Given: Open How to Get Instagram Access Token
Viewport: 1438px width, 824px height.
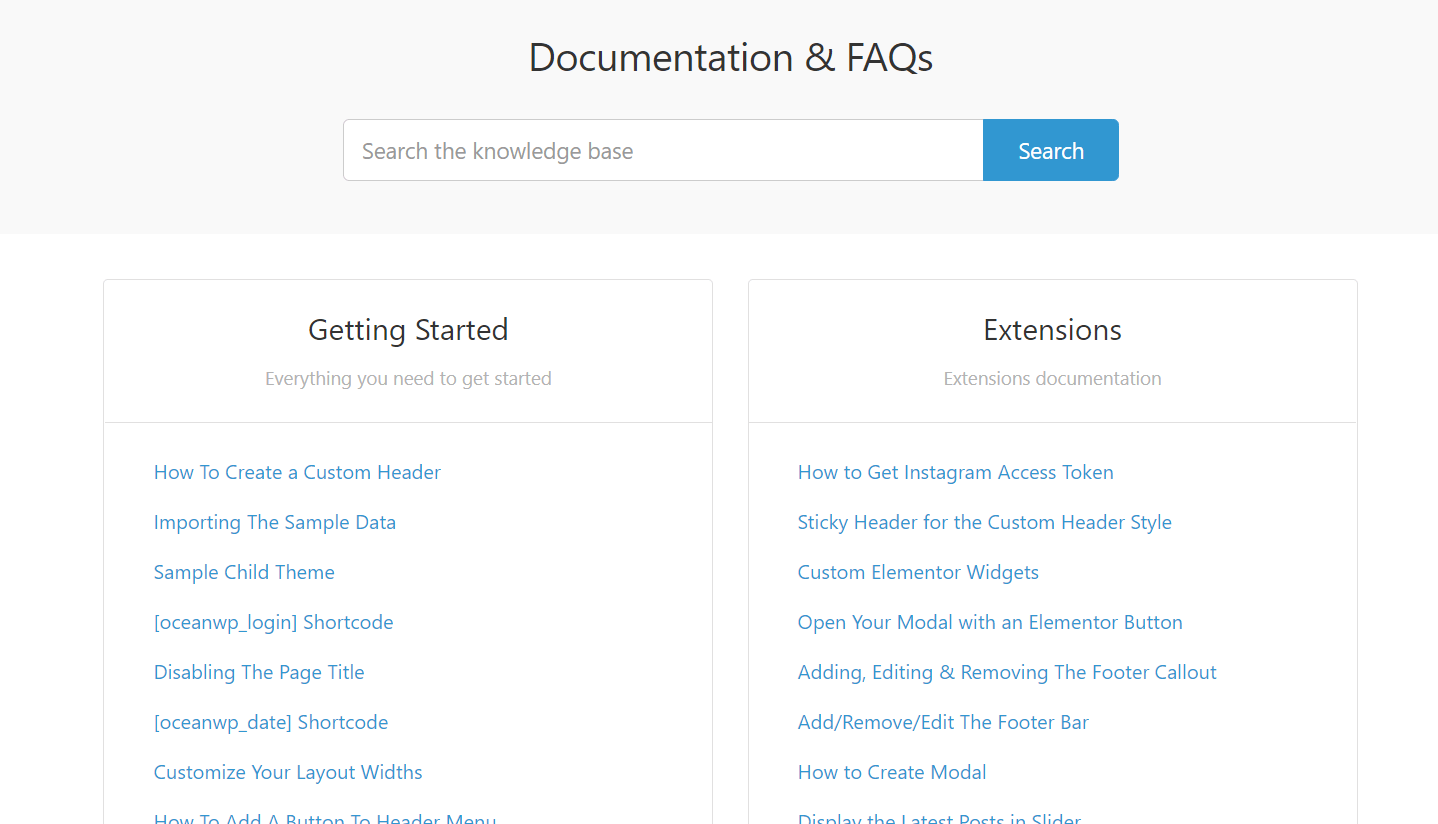Looking at the screenshot, I should tap(955, 472).
